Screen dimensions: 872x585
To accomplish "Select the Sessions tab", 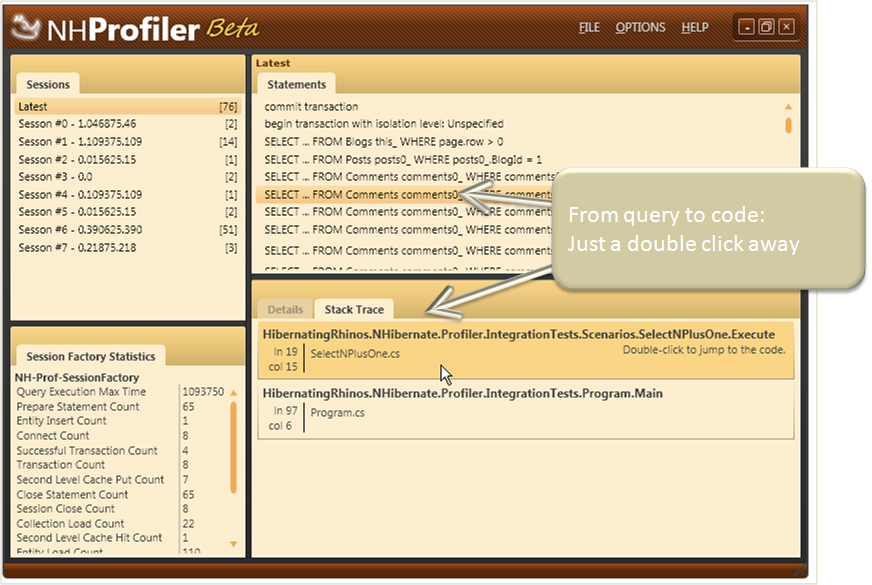I will 48,85.
